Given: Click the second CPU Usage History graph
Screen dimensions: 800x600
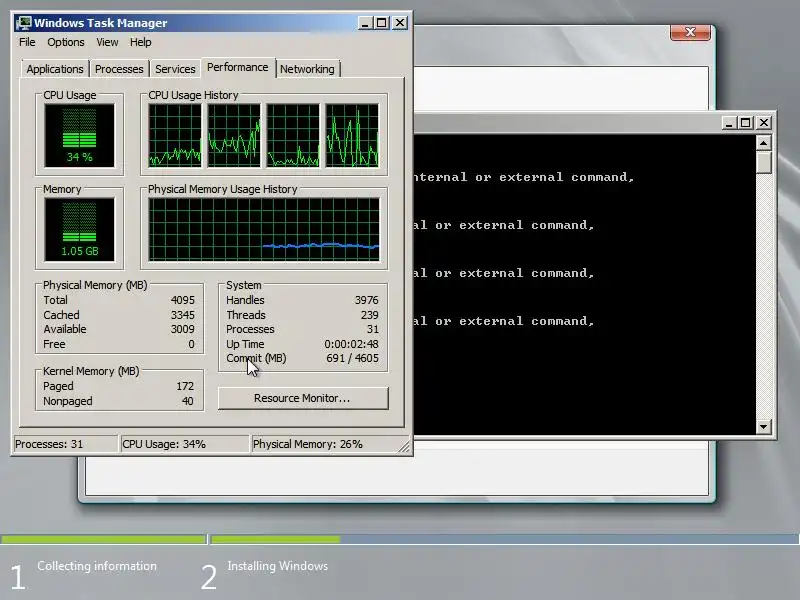Looking at the screenshot, I should click(234, 136).
